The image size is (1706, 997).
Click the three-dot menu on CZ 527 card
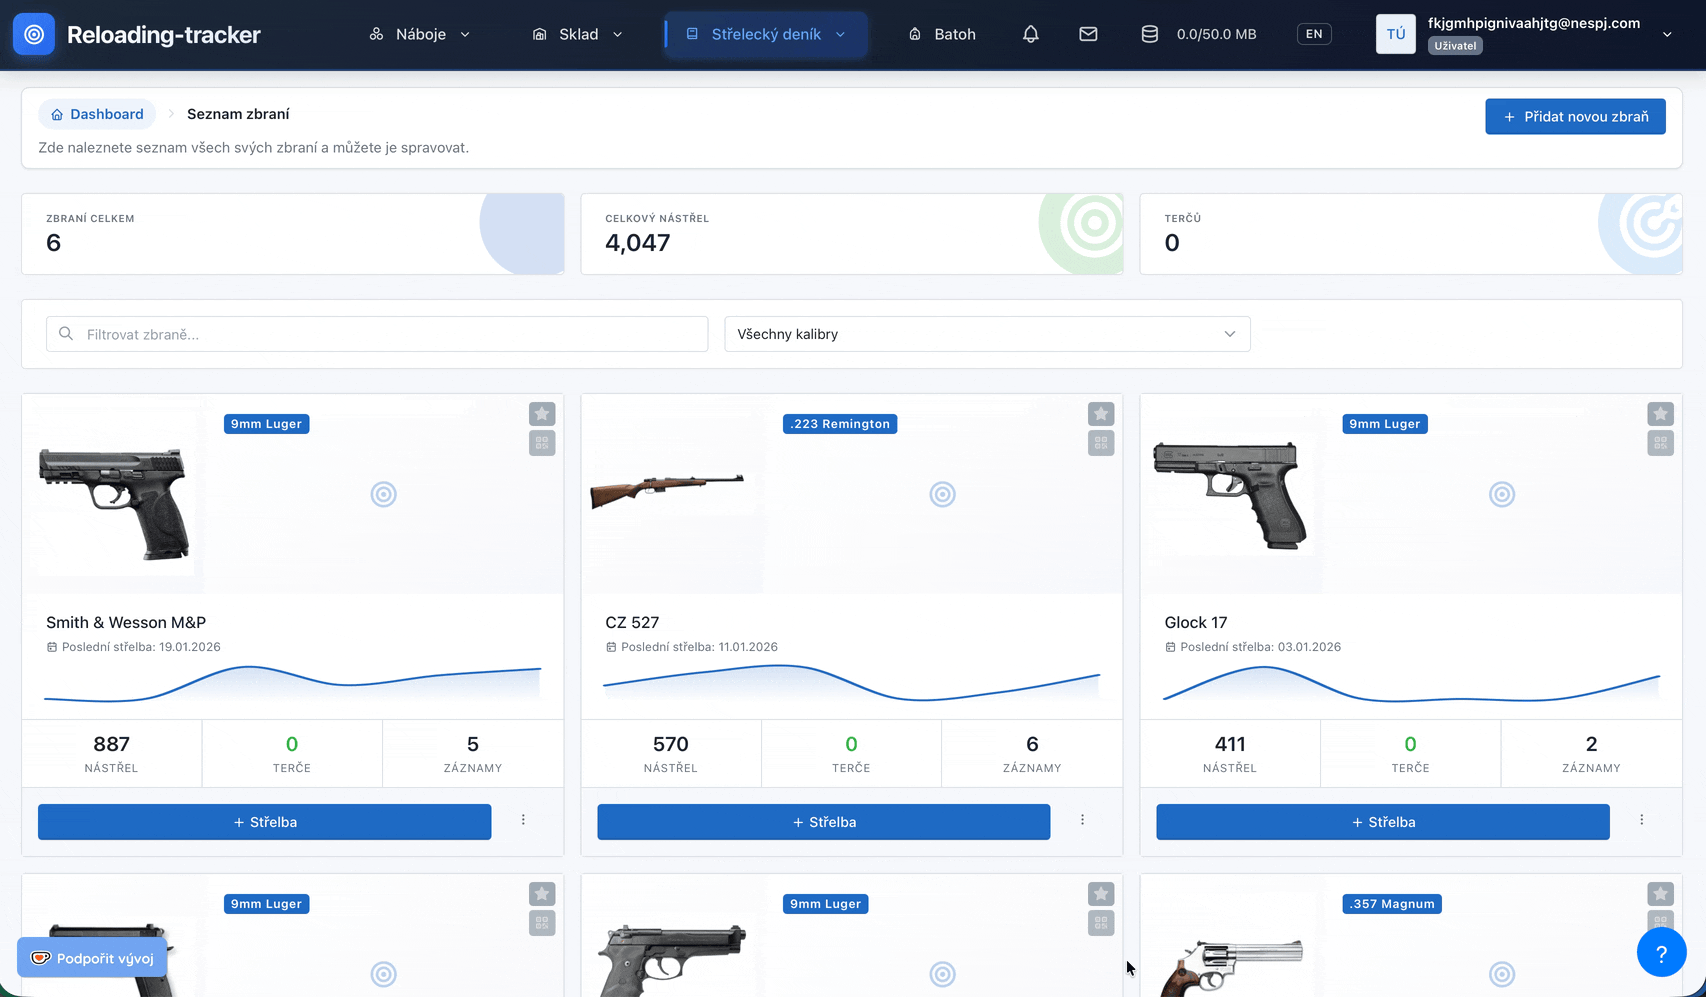click(1082, 820)
